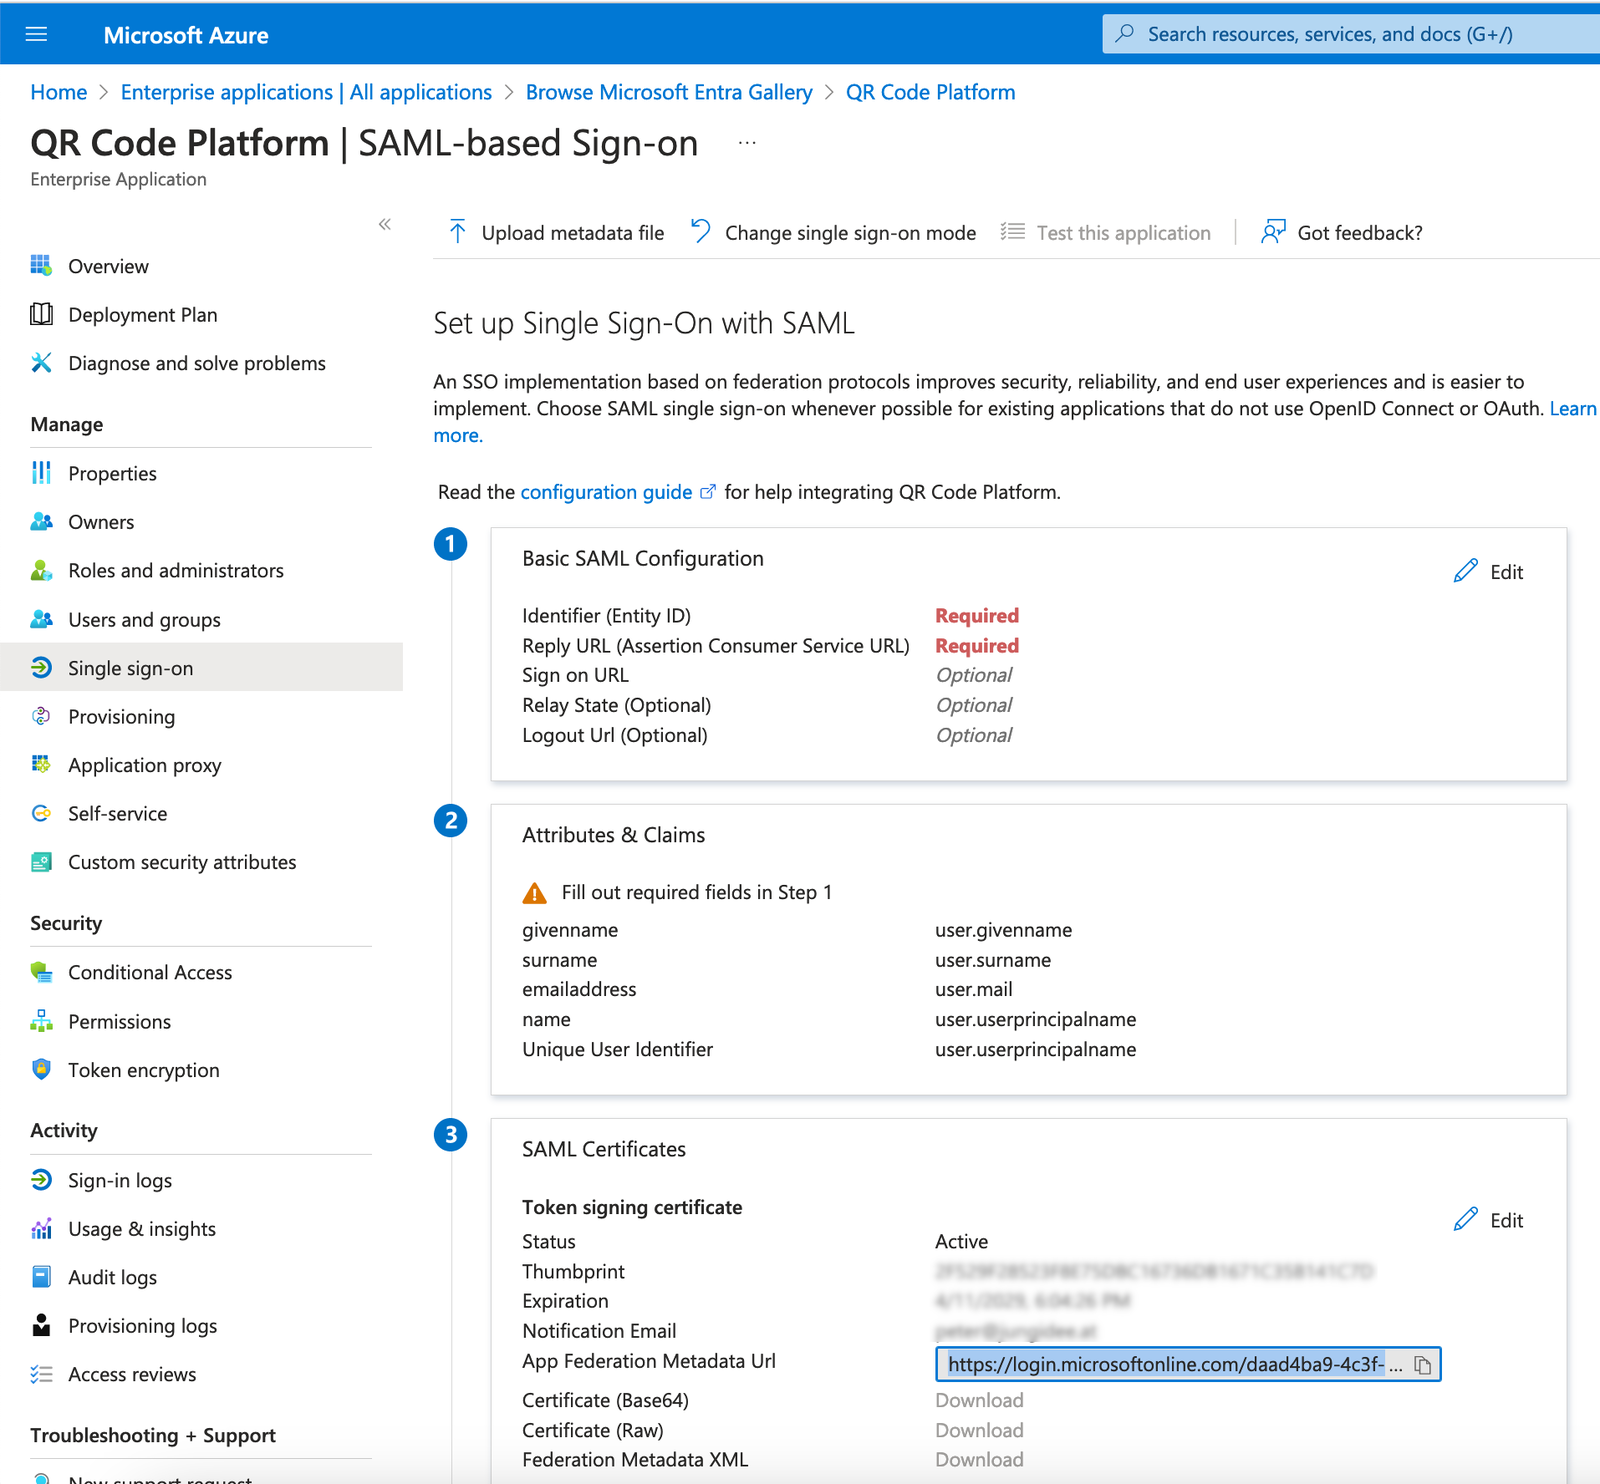Click the Active status value
1600x1484 pixels.
click(961, 1241)
